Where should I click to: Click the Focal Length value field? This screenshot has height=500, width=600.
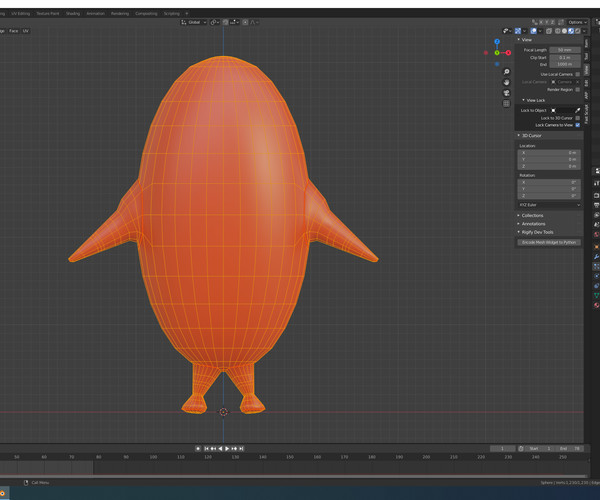[565, 49]
